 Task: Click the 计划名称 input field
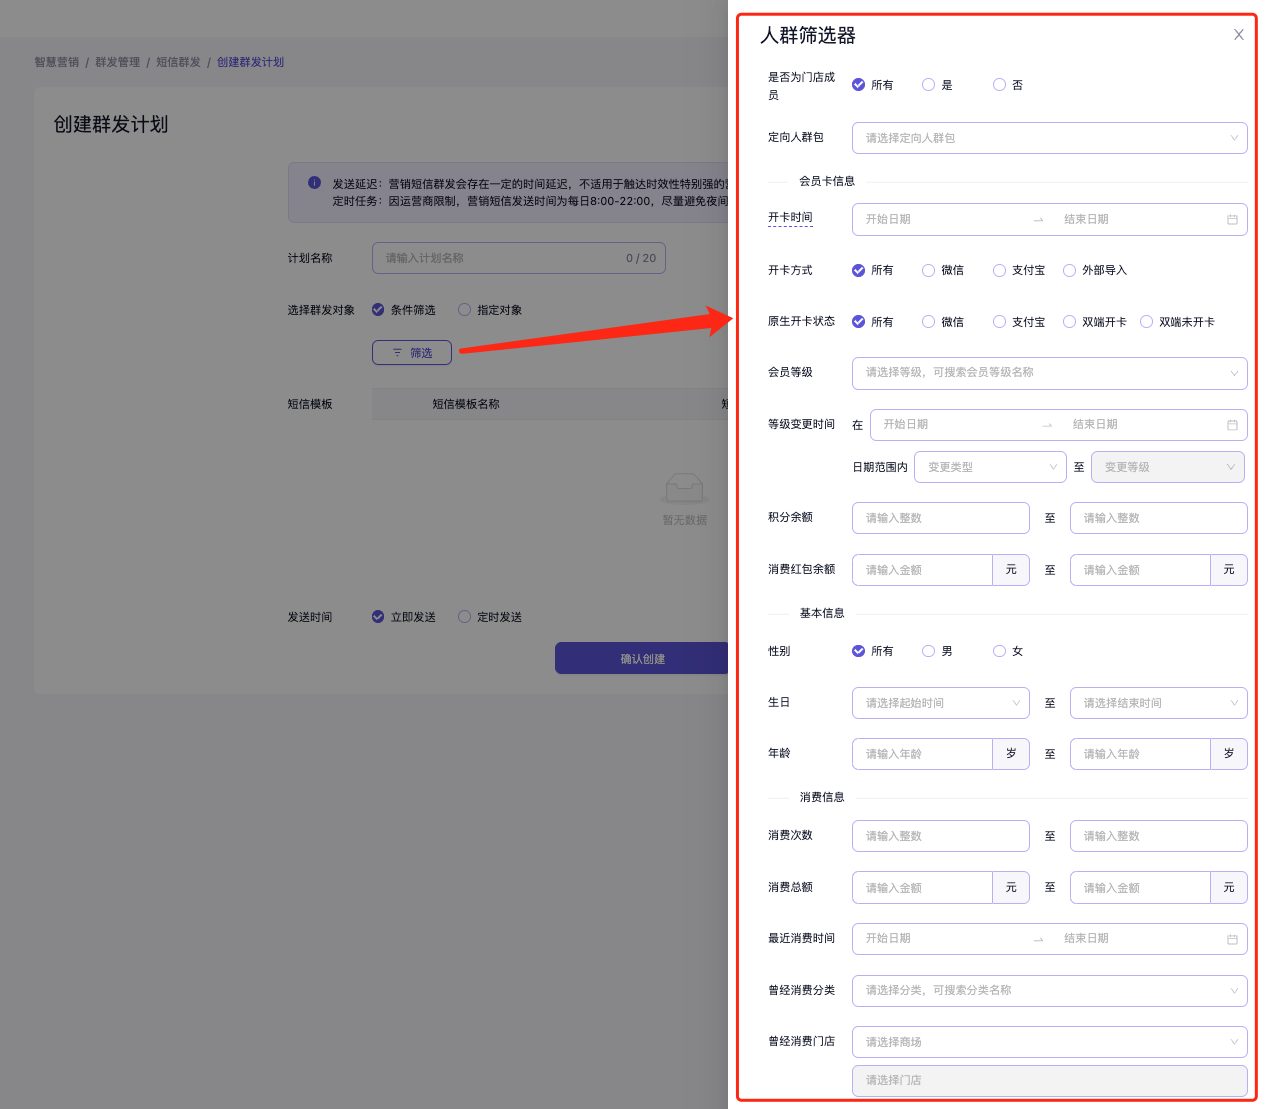(500, 258)
